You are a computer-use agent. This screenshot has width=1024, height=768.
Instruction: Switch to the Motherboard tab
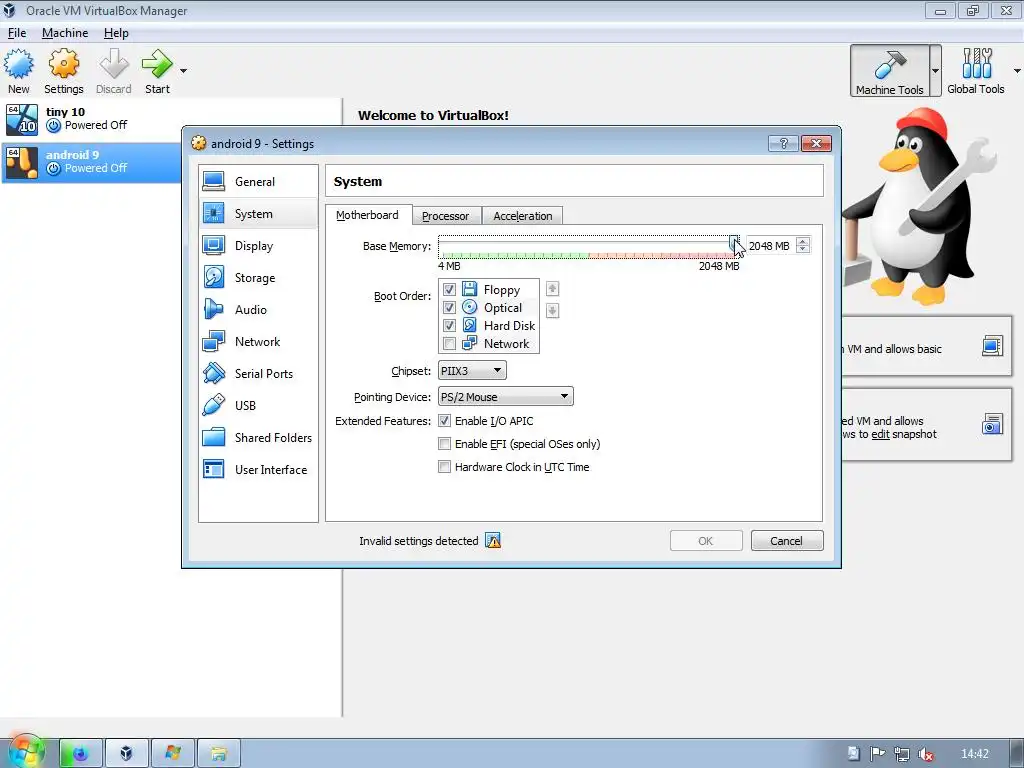367,215
